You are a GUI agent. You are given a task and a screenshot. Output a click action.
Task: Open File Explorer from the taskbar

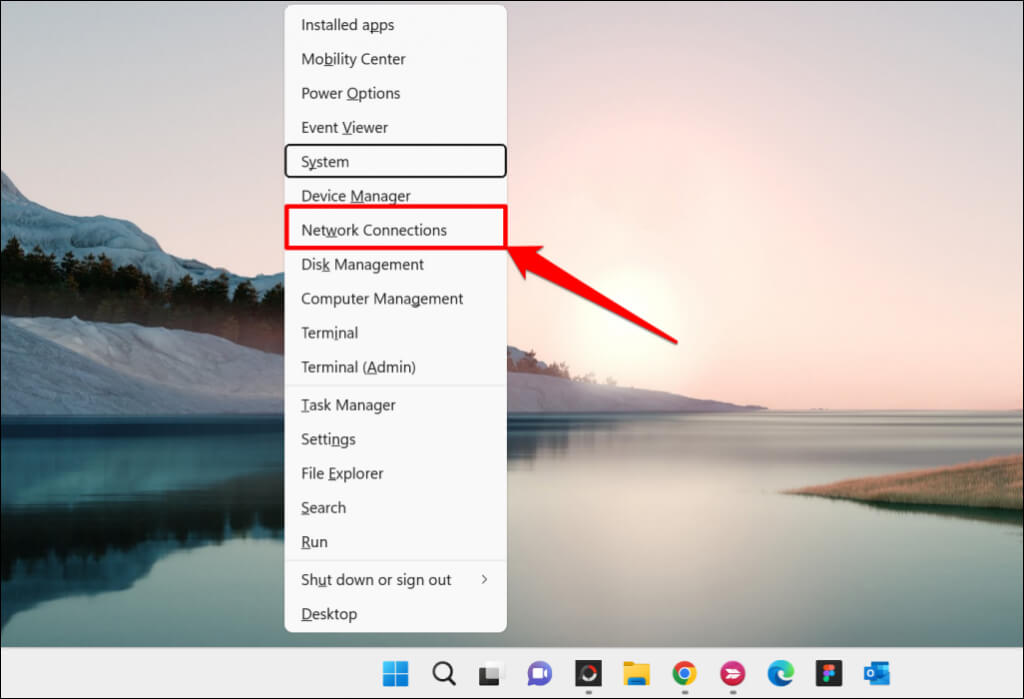click(x=636, y=673)
